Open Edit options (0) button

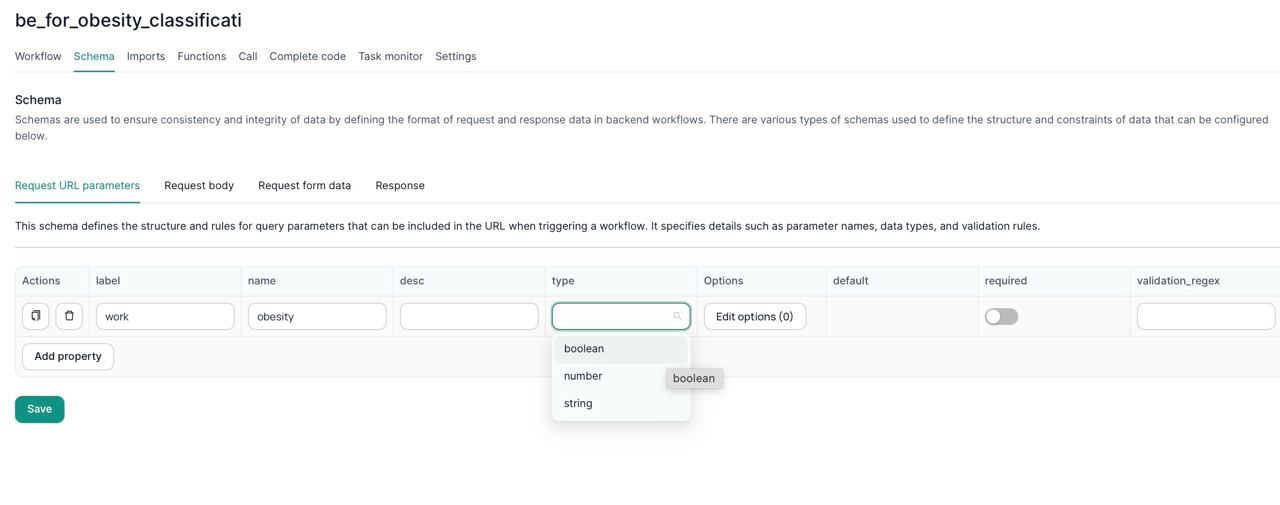point(754,316)
